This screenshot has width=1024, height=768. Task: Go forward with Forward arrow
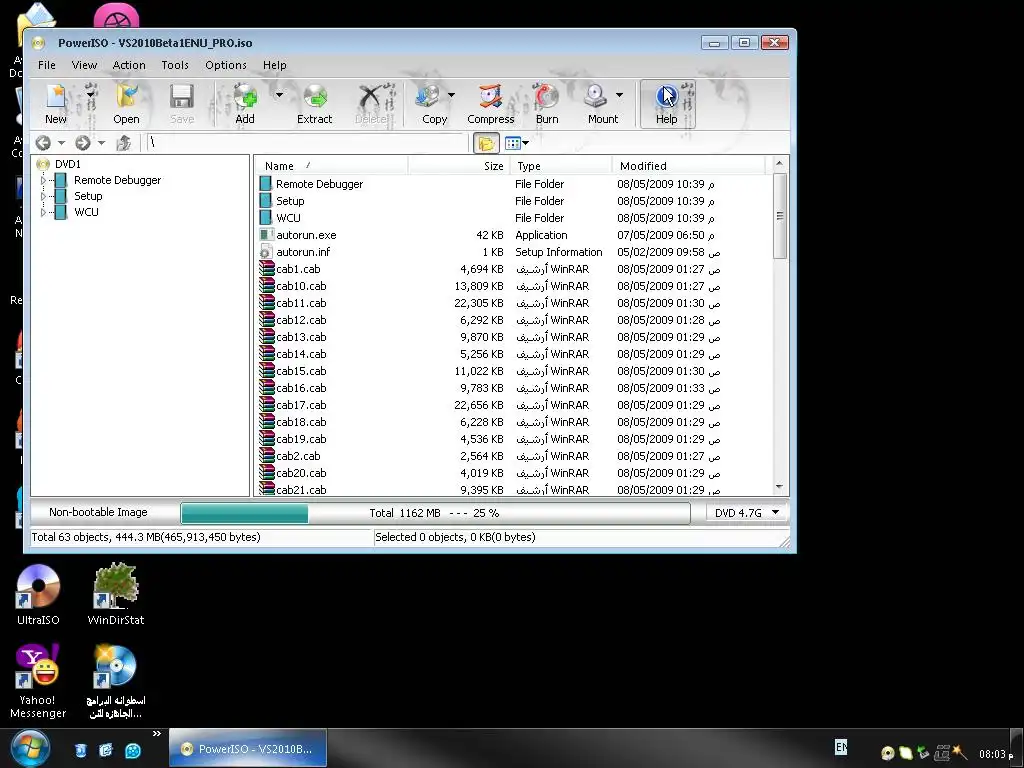pyautogui.click(x=83, y=143)
